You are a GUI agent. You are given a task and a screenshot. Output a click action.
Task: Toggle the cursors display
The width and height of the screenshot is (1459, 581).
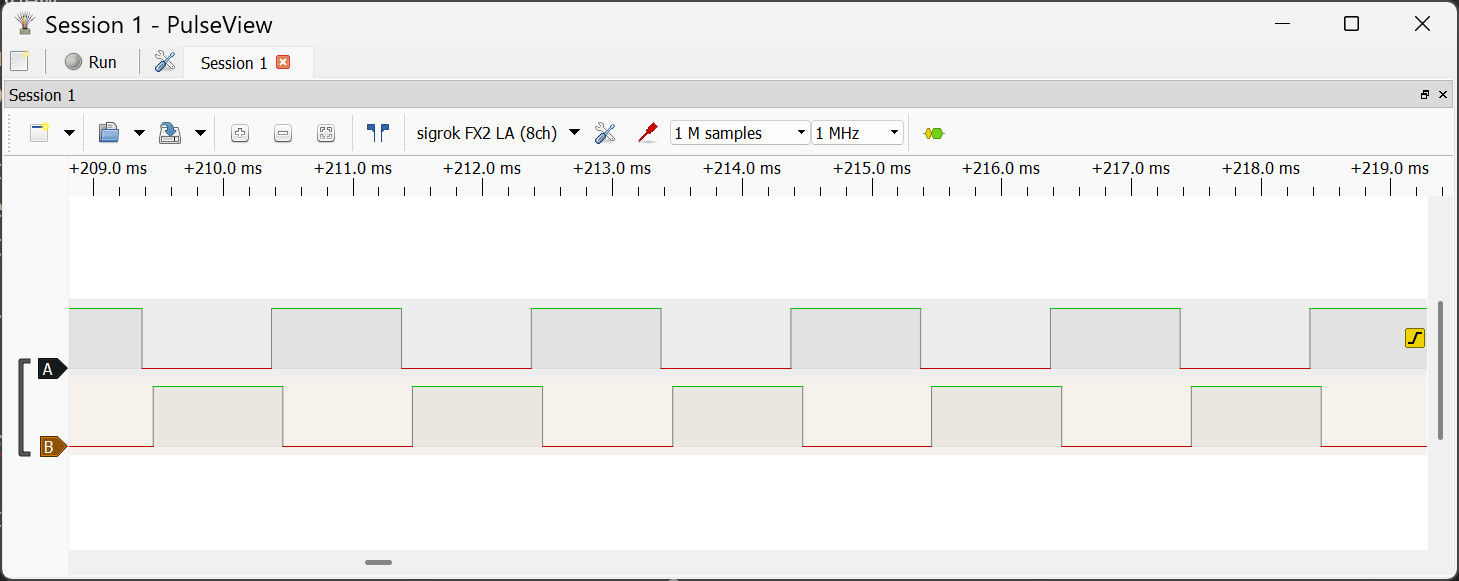click(x=378, y=133)
